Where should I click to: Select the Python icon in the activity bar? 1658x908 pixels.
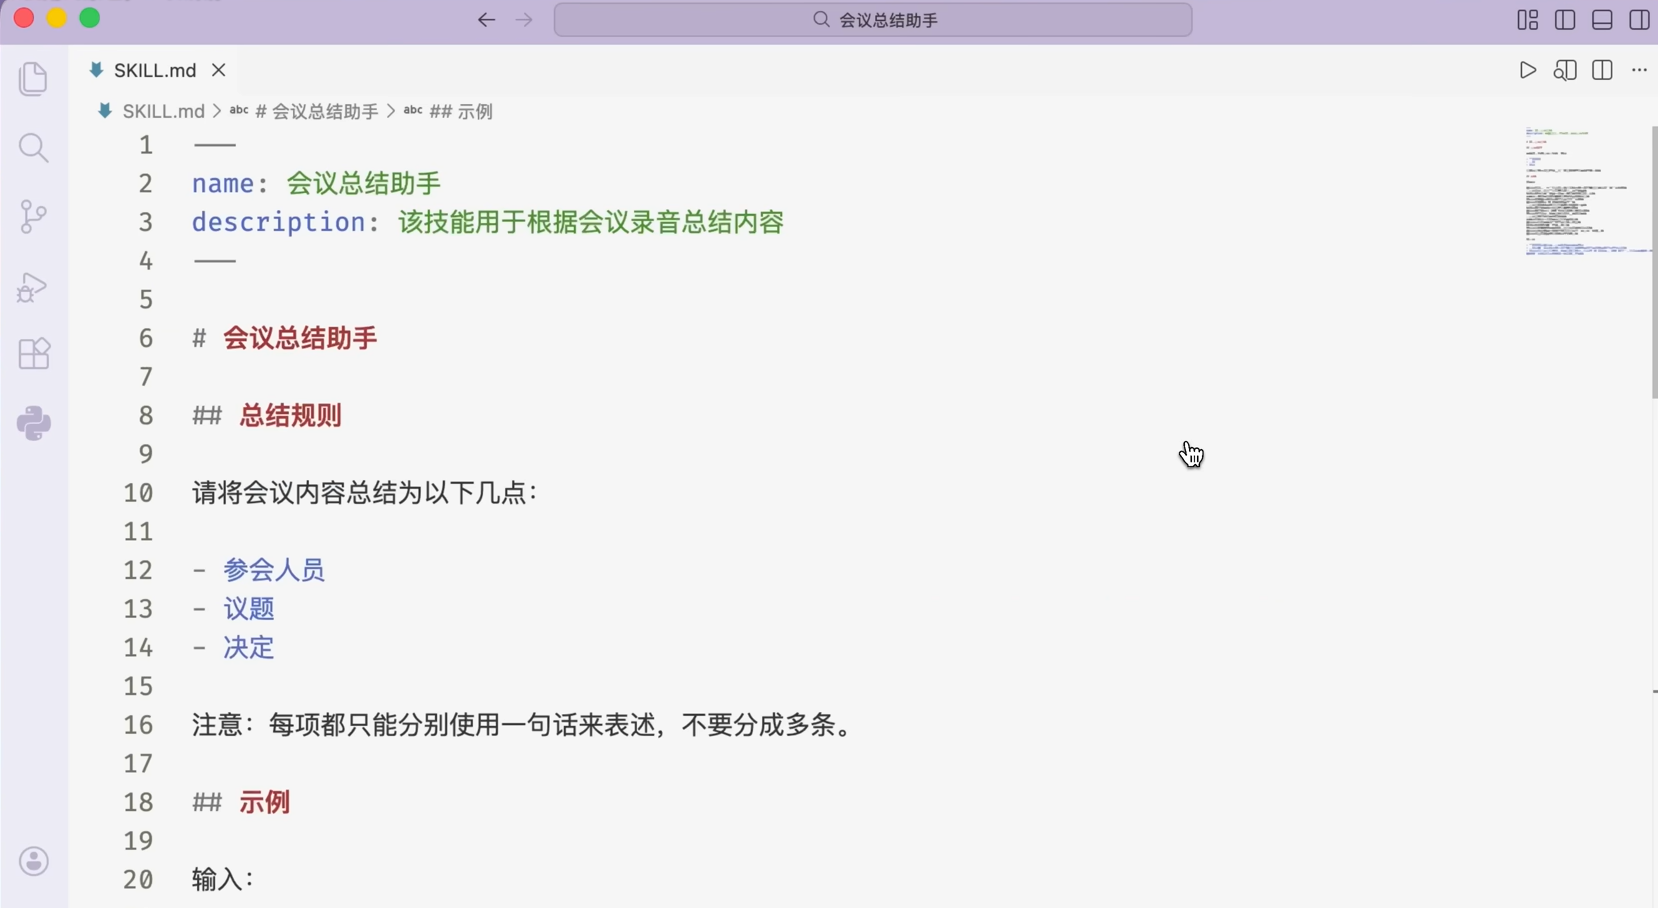click(x=34, y=424)
